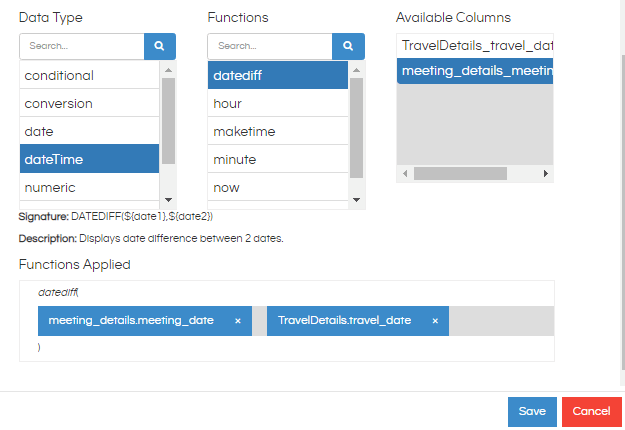Viewport: 625px width, 430px height.
Task: Cancel the function dialog
Action: [x=592, y=412]
